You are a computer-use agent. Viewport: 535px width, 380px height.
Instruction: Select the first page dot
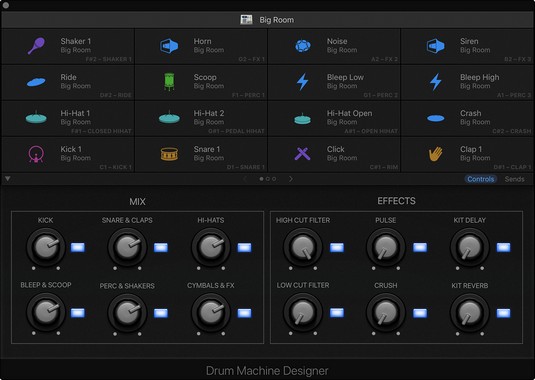[261, 179]
